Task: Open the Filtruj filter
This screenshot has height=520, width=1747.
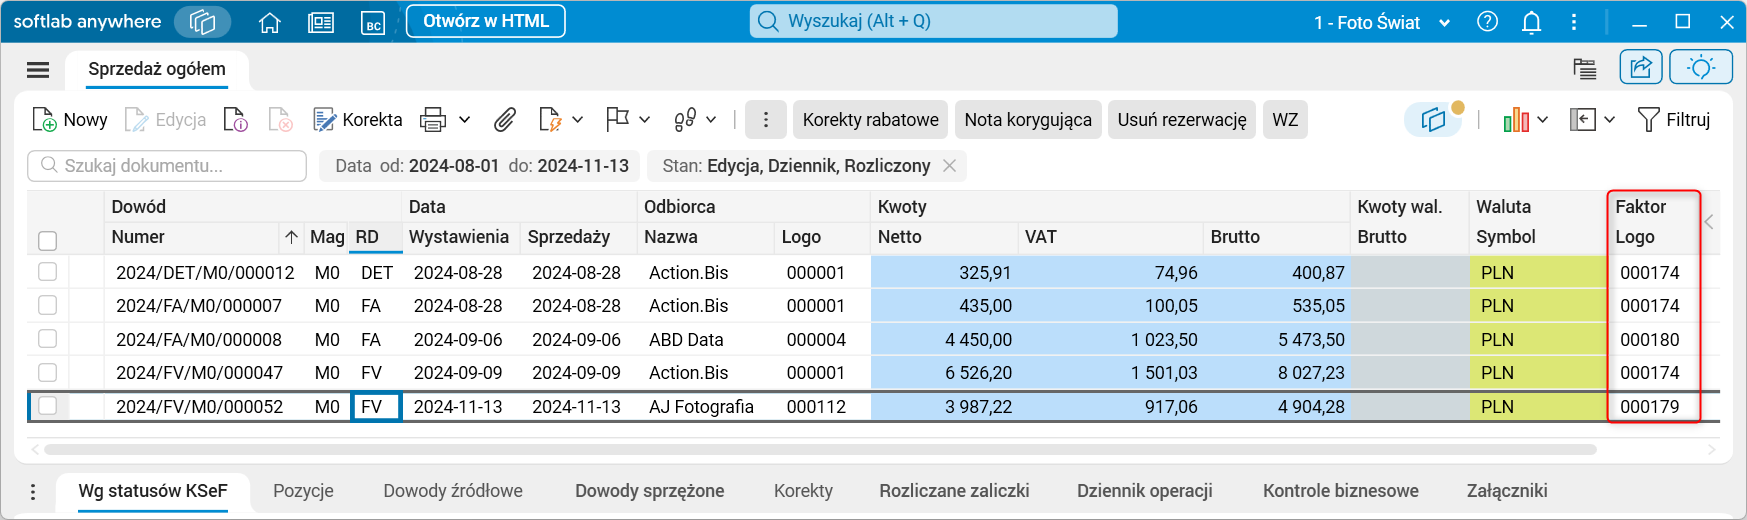Action: pyautogui.click(x=1674, y=120)
